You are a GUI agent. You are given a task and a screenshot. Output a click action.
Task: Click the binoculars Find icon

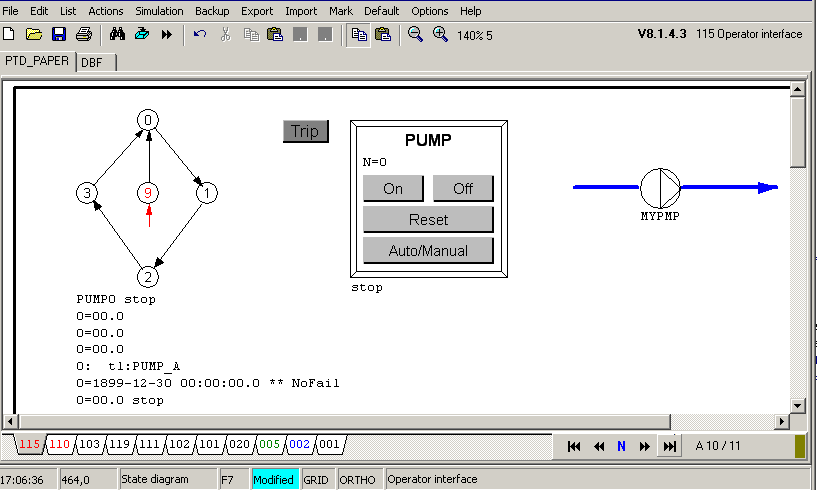[x=117, y=34]
